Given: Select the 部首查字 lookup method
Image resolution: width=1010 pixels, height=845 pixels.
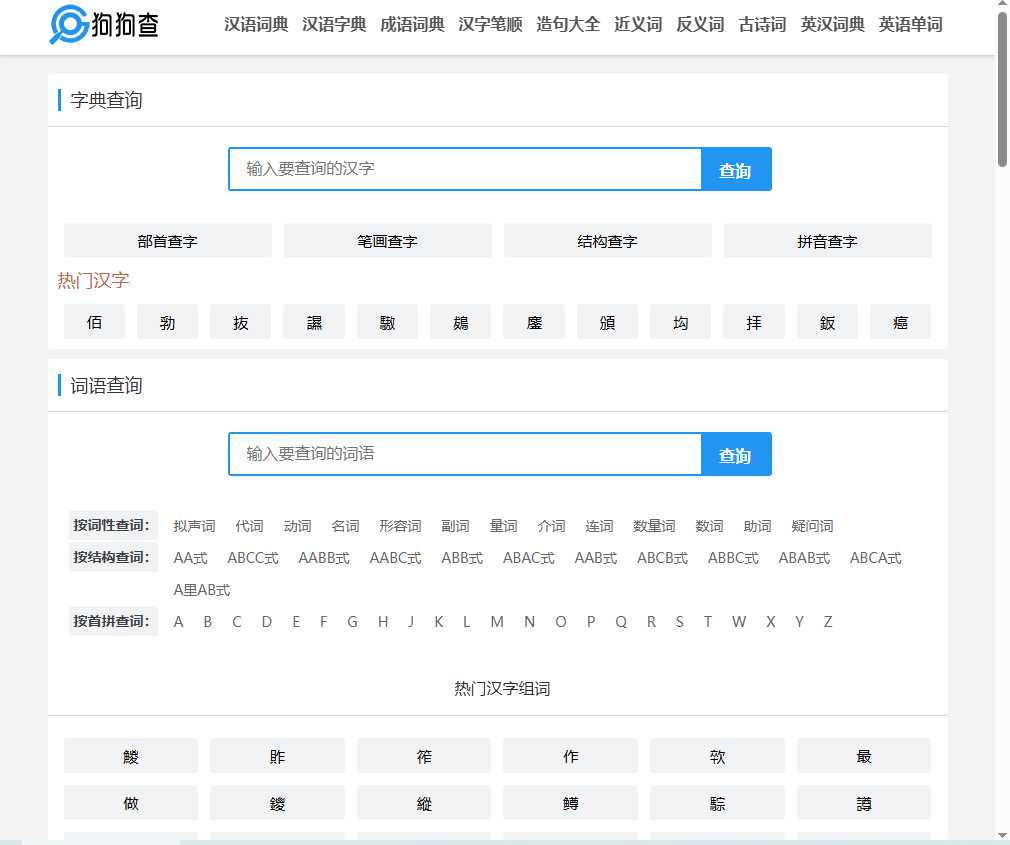Looking at the screenshot, I should (167, 240).
